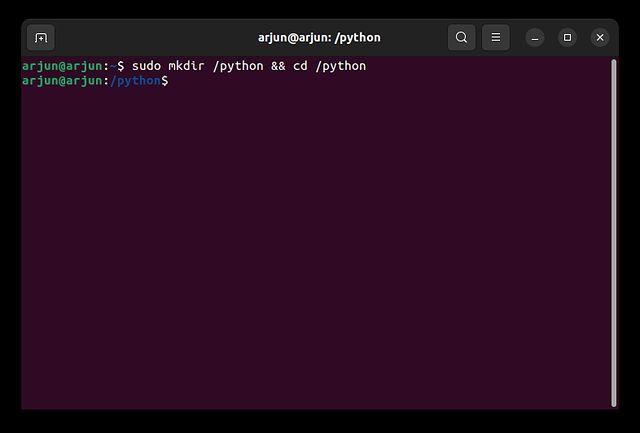This screenshot has width=640, height=433.
Task: Click the '&&' operator in the command
Action: point(278,66)
